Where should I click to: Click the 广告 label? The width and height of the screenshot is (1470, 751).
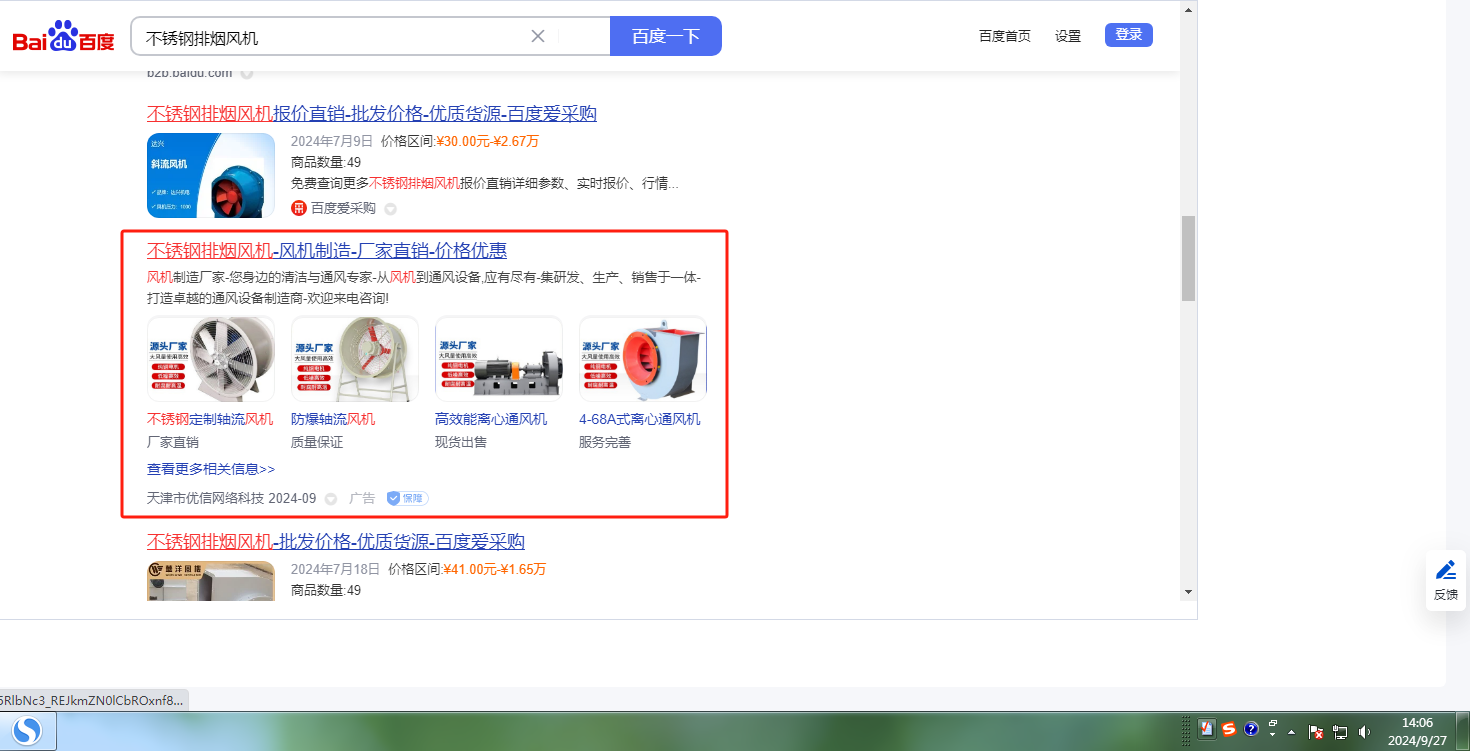pos(362,498)
